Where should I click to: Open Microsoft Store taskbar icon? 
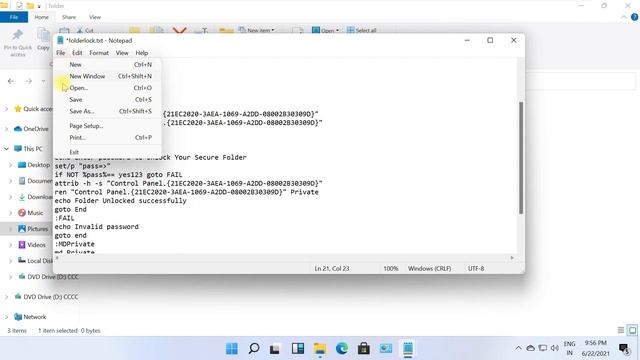pos(364,349)
